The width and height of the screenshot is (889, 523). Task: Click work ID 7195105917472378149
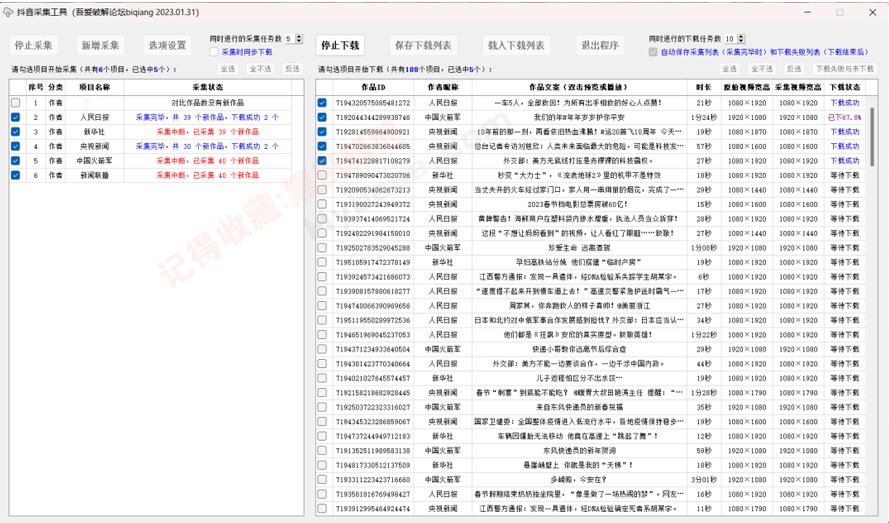[x=372, y=263]
